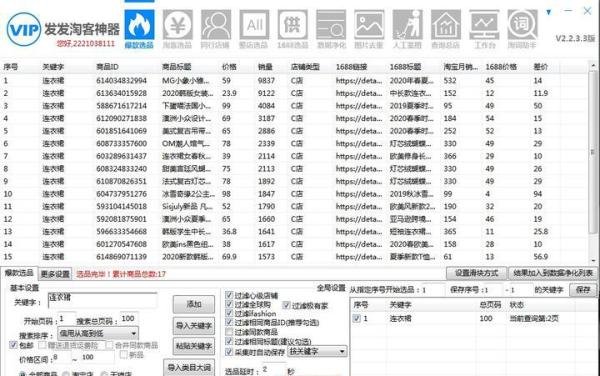
Task: Click the 选品延时 seconds field
Action: [273, 369]
